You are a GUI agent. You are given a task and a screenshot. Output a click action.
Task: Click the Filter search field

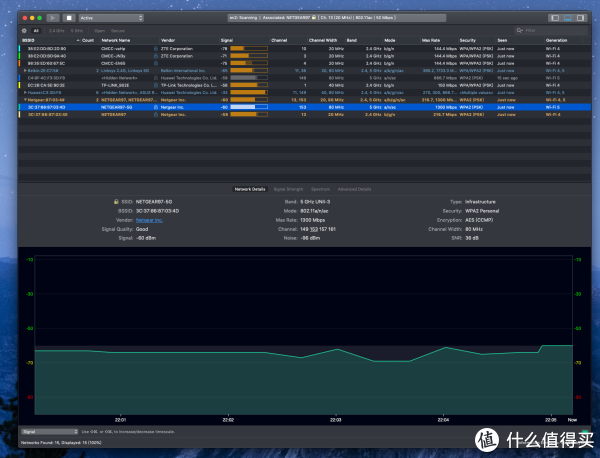pos(551,30)
